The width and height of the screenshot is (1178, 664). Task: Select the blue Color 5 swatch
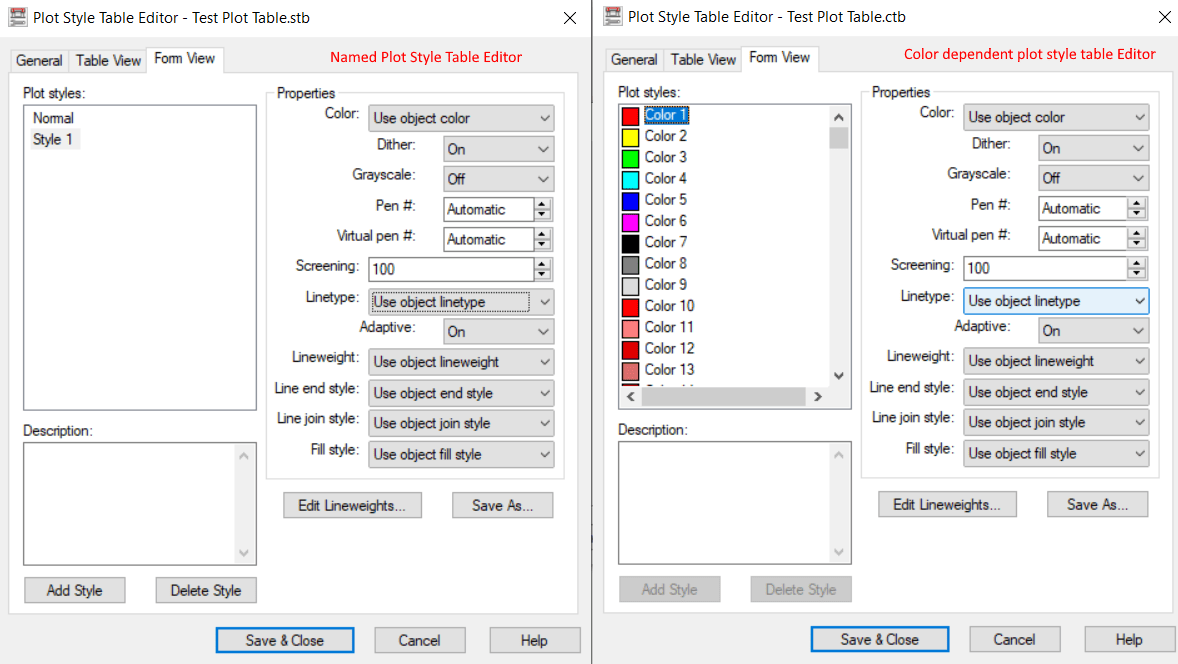tap(630, 201)
